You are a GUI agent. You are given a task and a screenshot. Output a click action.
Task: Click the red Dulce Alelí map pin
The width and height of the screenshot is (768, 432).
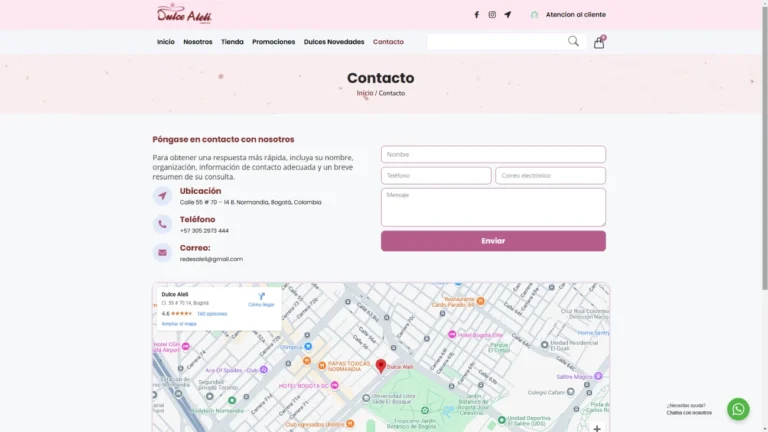click(x=381, y=365)
